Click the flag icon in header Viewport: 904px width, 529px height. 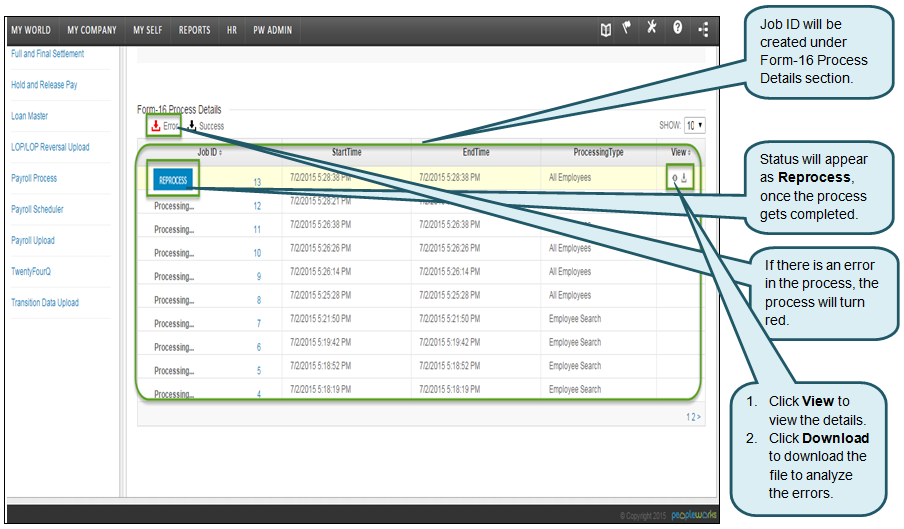[x=628, y=29]
